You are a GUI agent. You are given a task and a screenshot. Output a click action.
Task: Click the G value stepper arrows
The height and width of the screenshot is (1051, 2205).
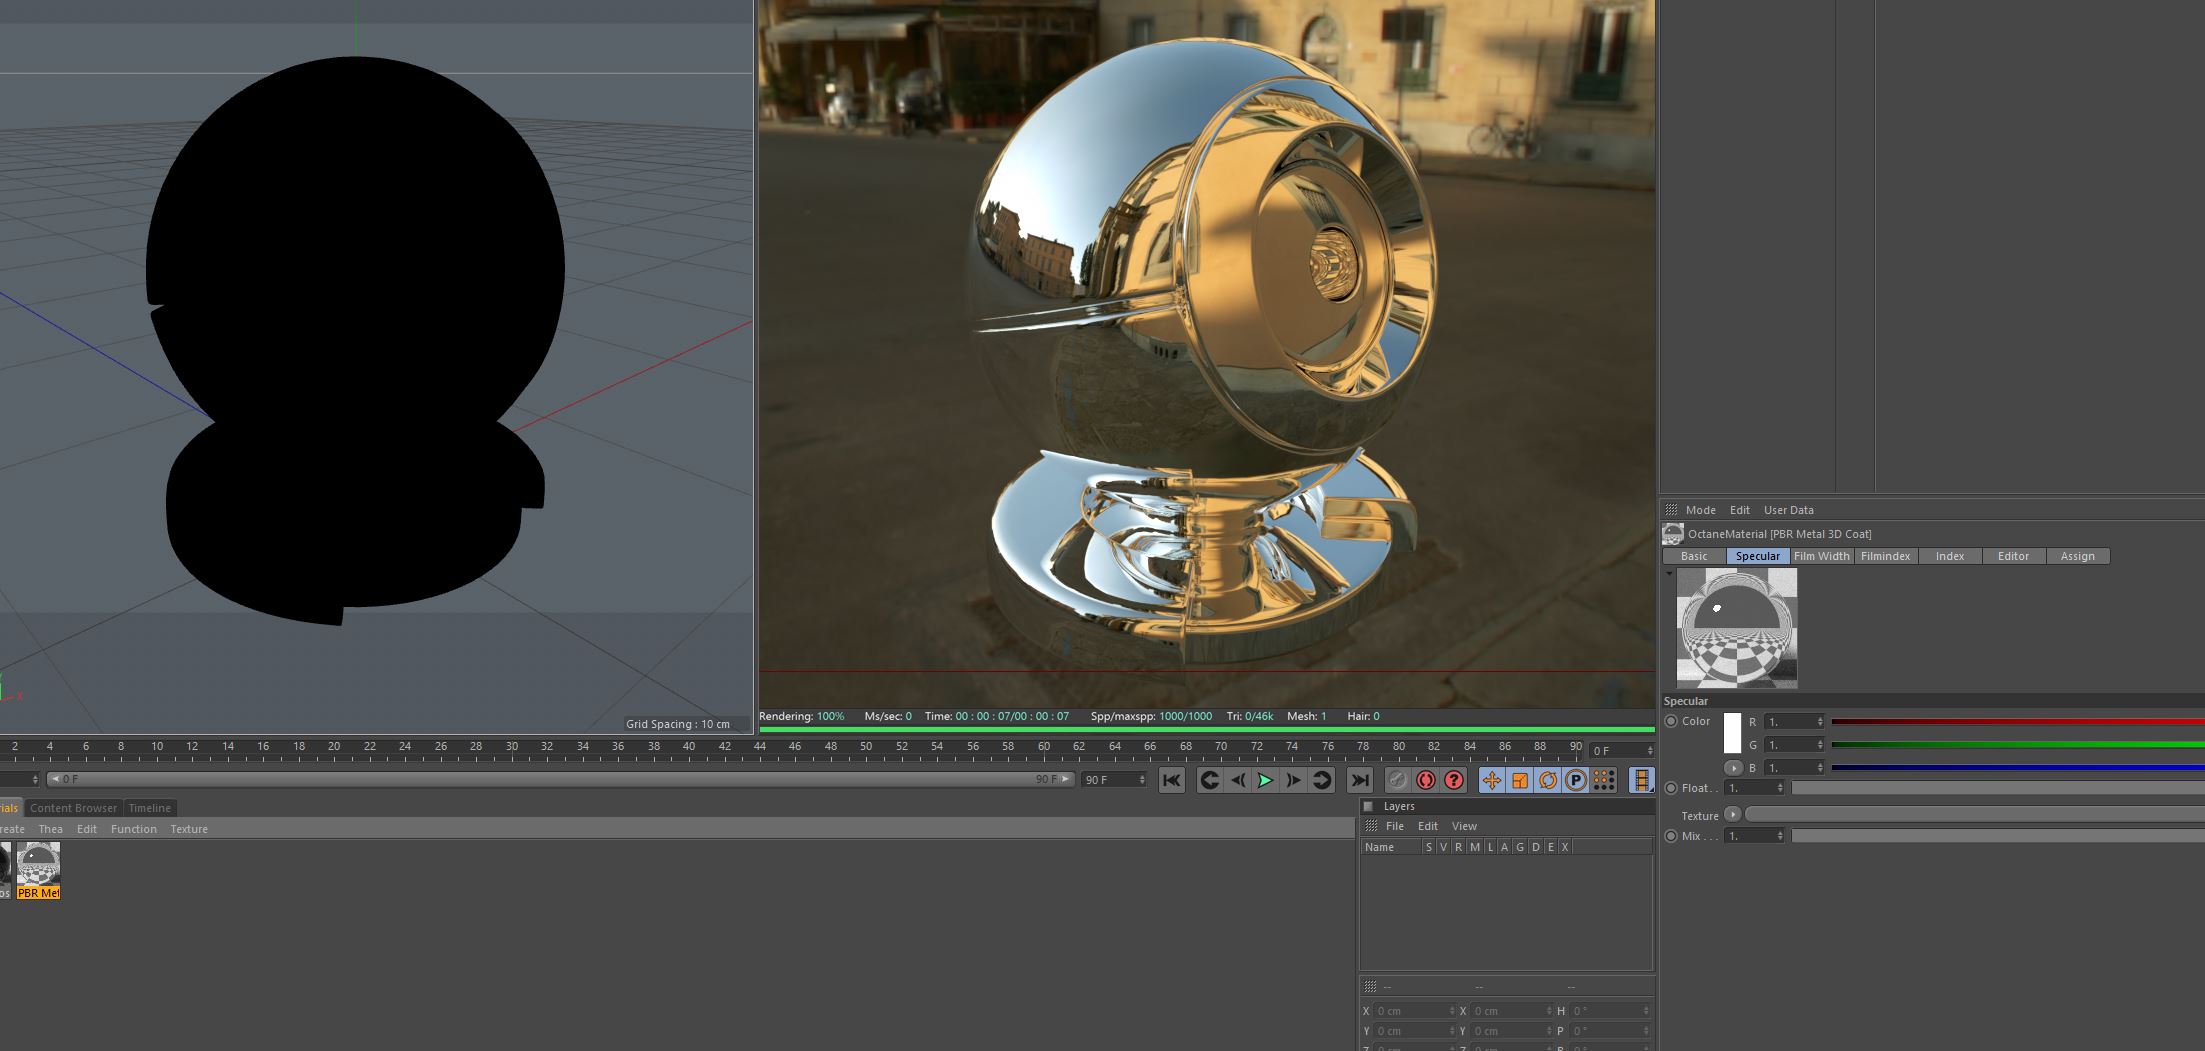click(1820, 744)
